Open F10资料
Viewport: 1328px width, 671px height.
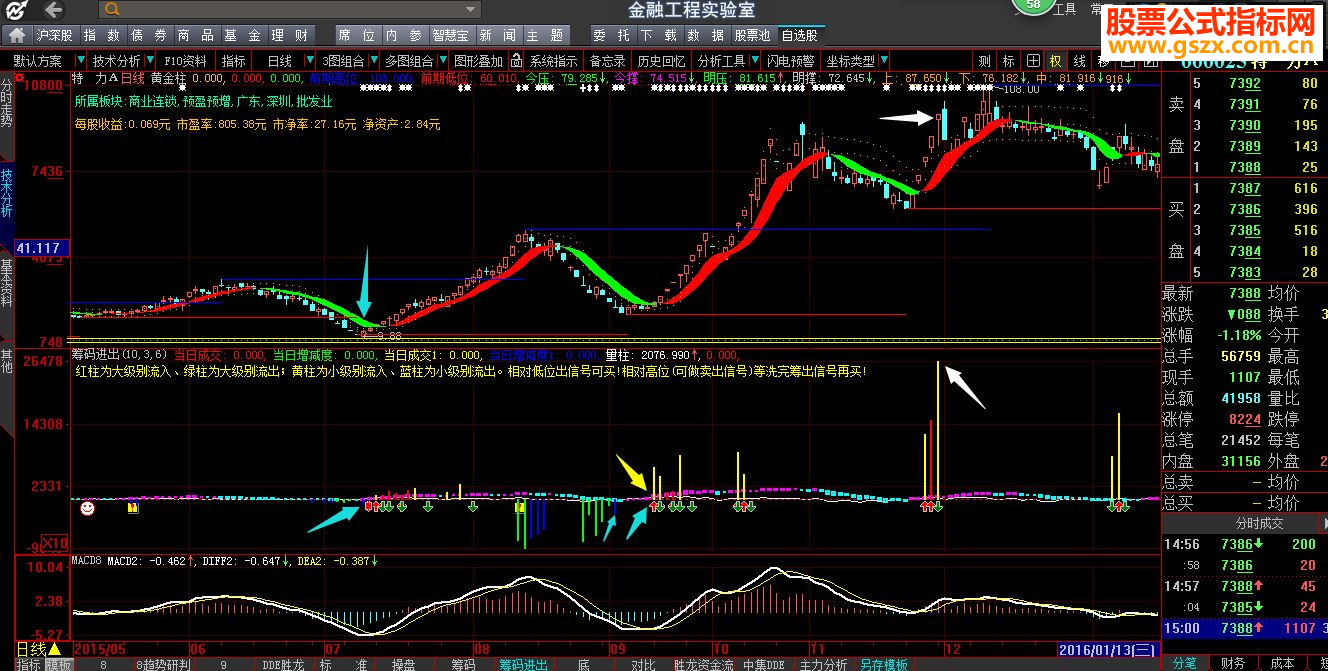(x=186, y=61)
